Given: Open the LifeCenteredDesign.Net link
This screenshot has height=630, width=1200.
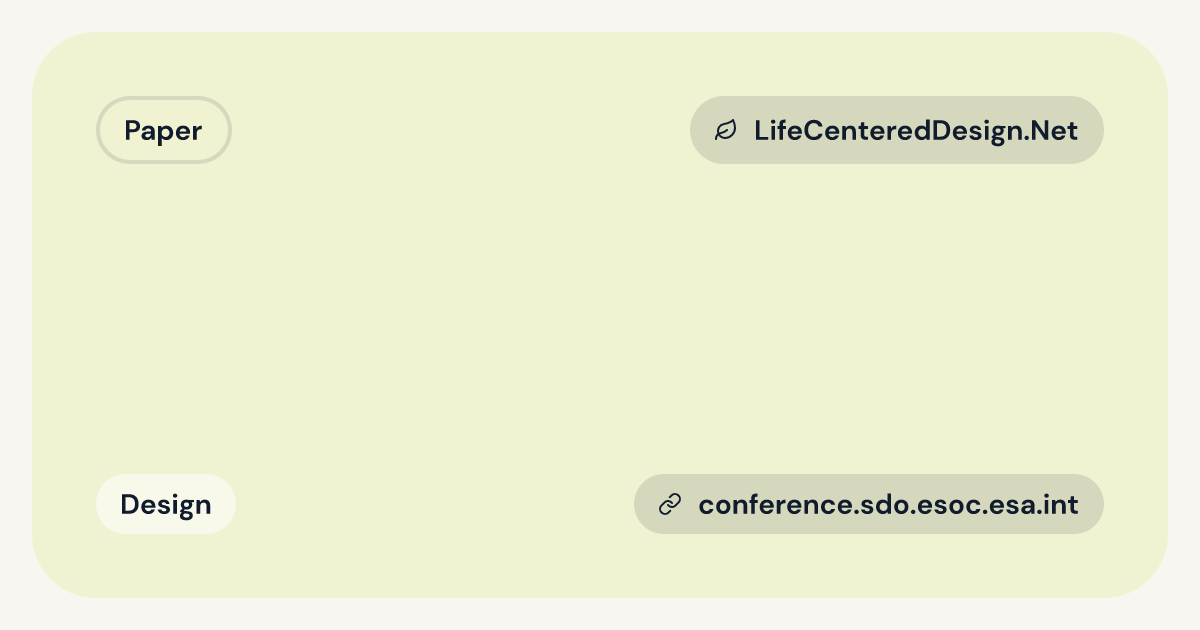Looking at the screenshot, I should (x=897, y=130).
